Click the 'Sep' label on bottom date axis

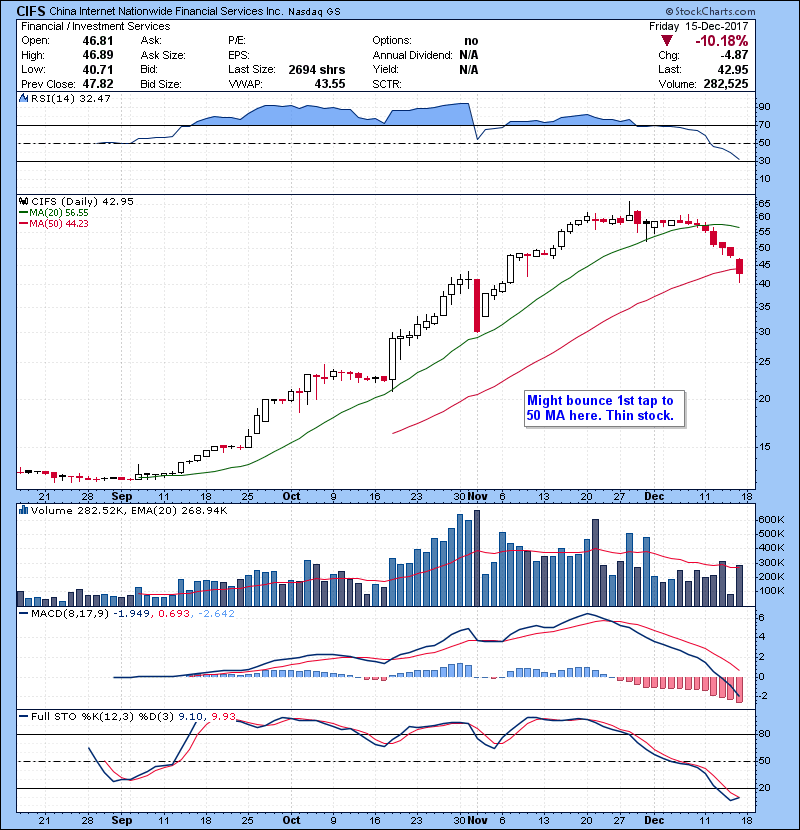[122, 820]
